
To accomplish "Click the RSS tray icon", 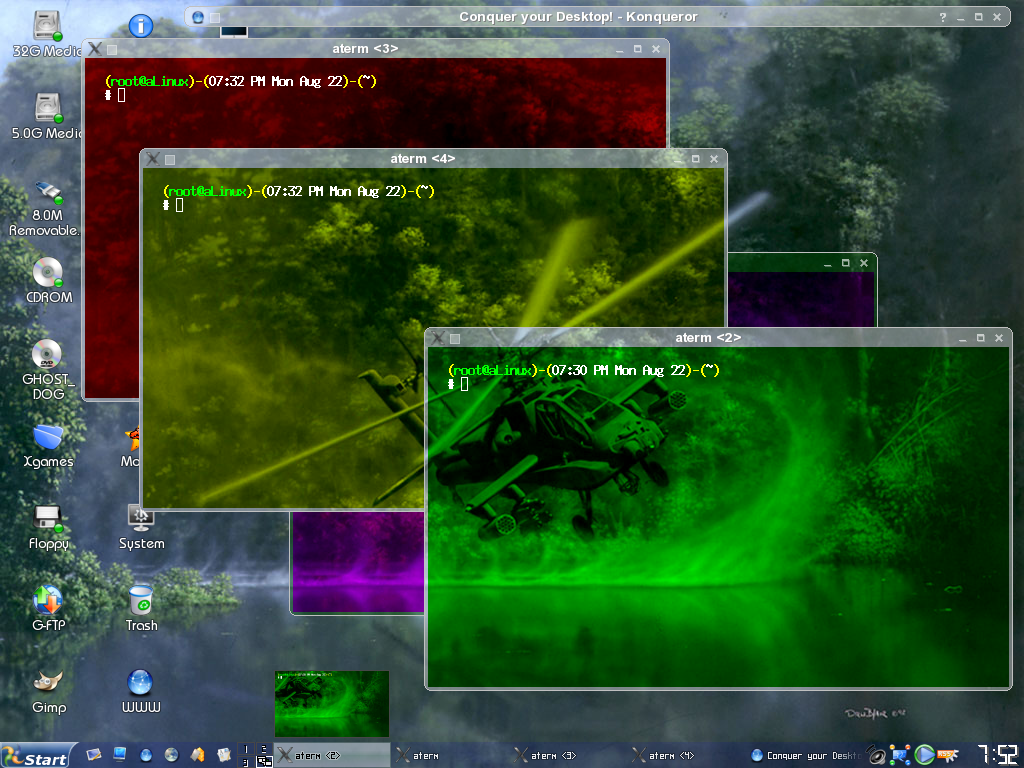I will (x=947, y=755).
